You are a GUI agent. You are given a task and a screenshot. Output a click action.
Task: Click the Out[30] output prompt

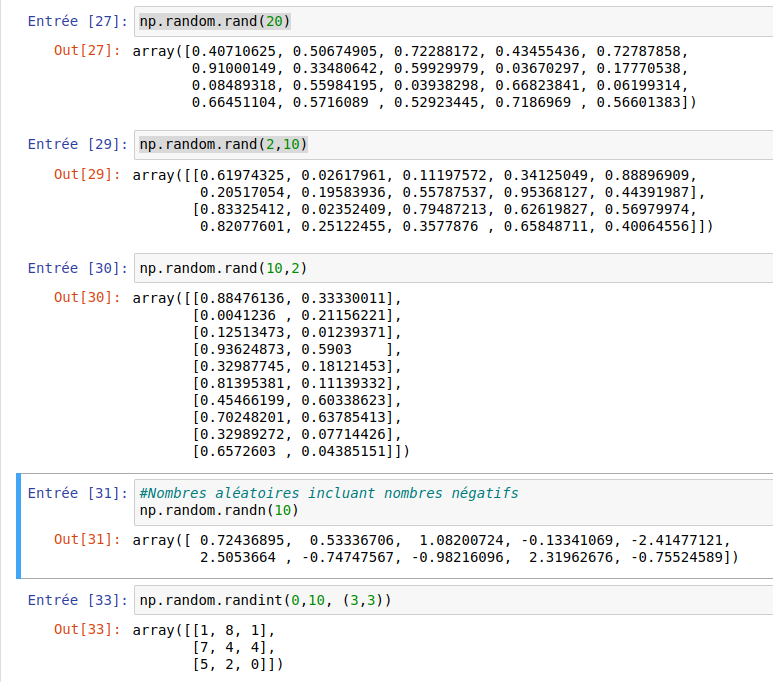[87, 298]
